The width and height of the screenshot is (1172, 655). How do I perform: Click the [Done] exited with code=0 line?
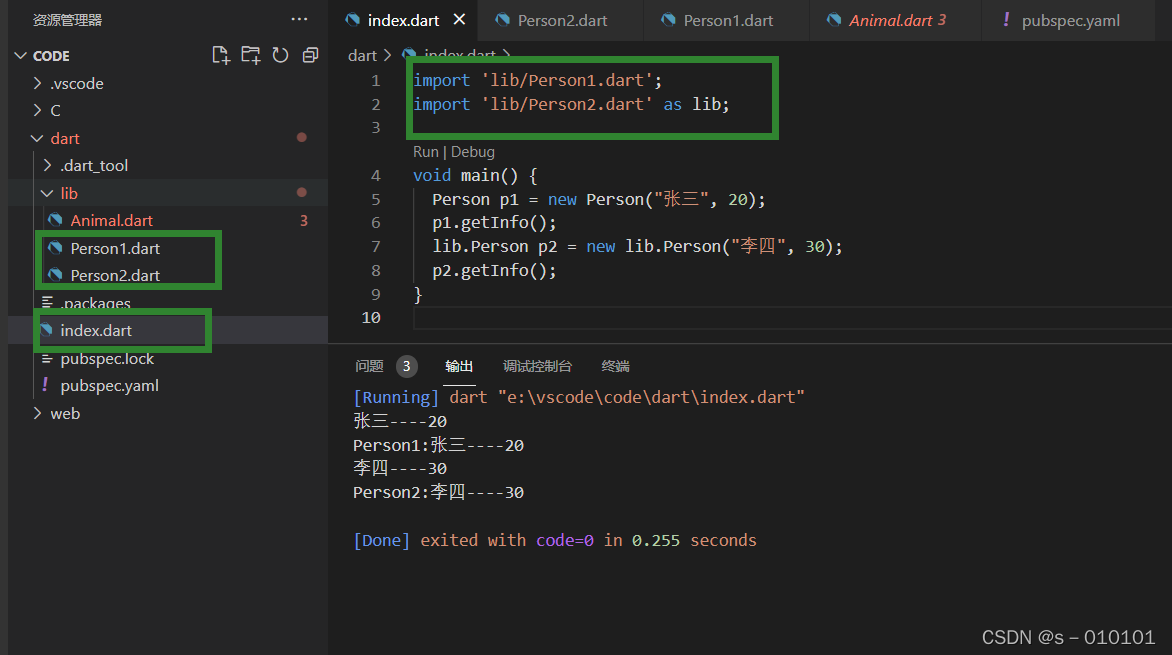[555, 541]
